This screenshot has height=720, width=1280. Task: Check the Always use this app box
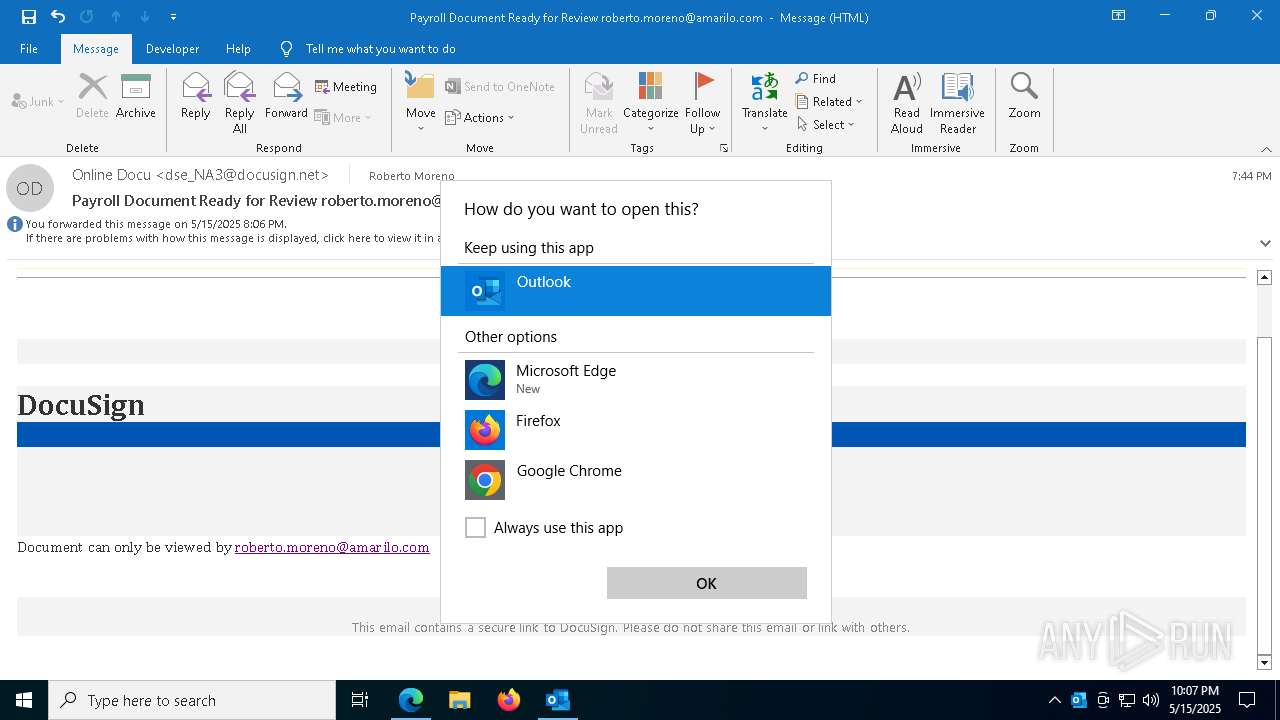click(x=475, y=527)
